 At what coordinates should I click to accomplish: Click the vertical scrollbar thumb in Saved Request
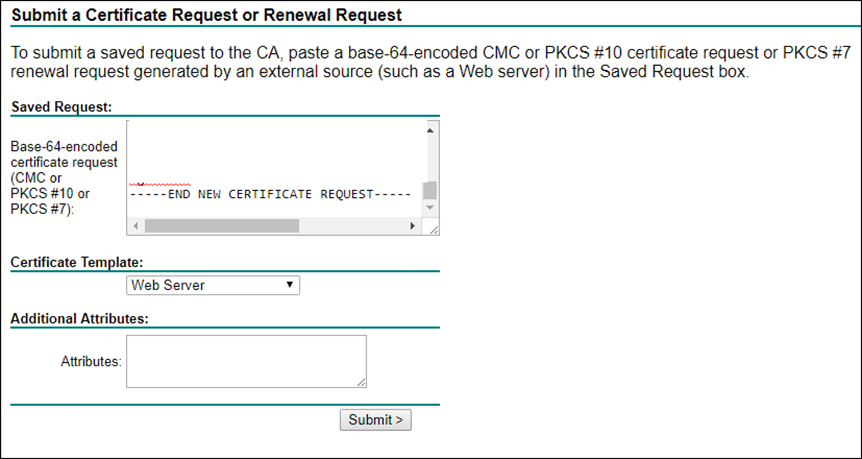click(x=430, y=190)
